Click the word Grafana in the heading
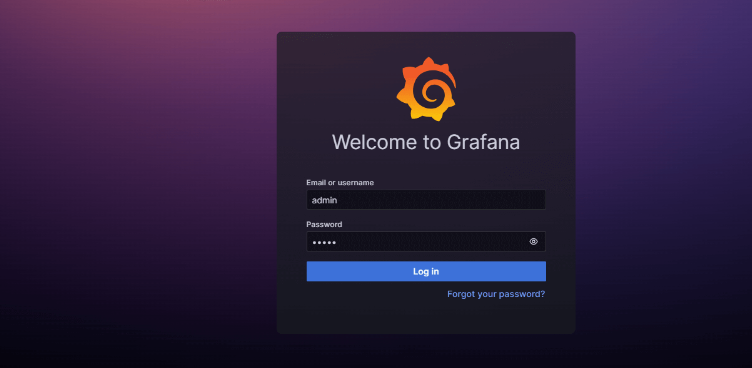752x368 pixels. (x=483, y=142)
